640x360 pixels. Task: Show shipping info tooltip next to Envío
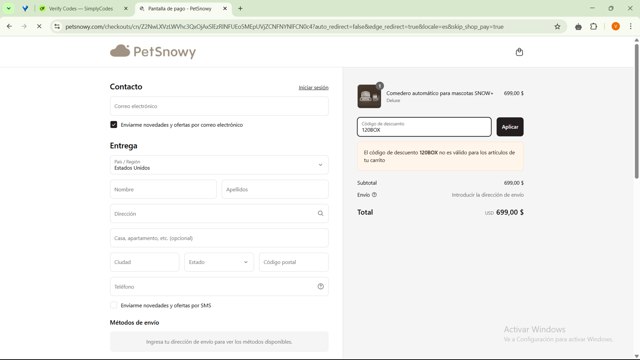(374, 195)
